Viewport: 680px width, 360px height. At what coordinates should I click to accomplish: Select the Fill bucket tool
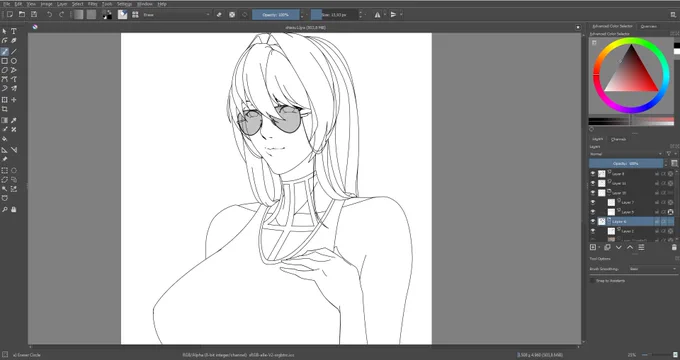tap(5, 139)
